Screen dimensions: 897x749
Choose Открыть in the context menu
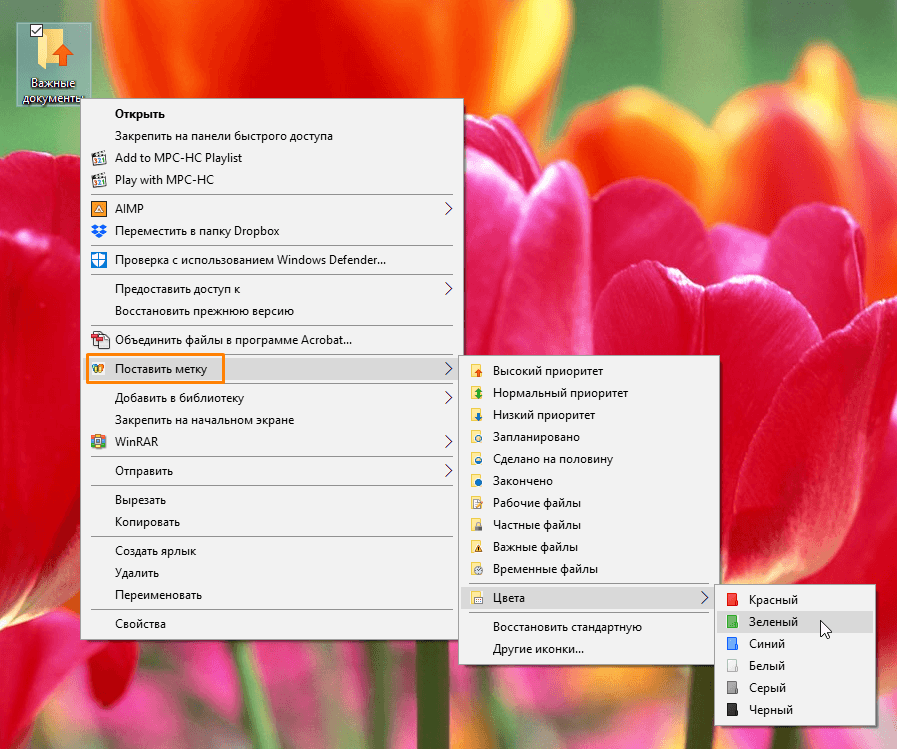[140, 114]
